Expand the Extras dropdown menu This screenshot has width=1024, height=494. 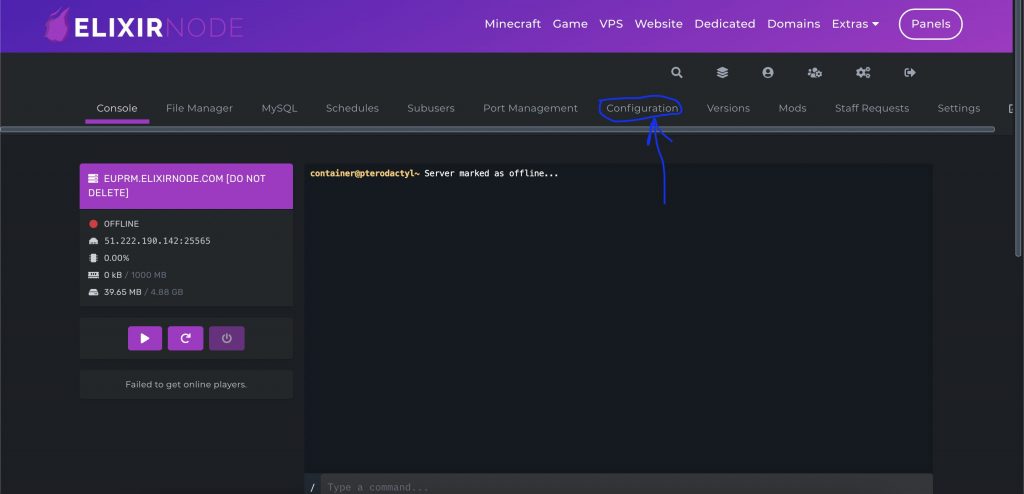coord(855,24)
